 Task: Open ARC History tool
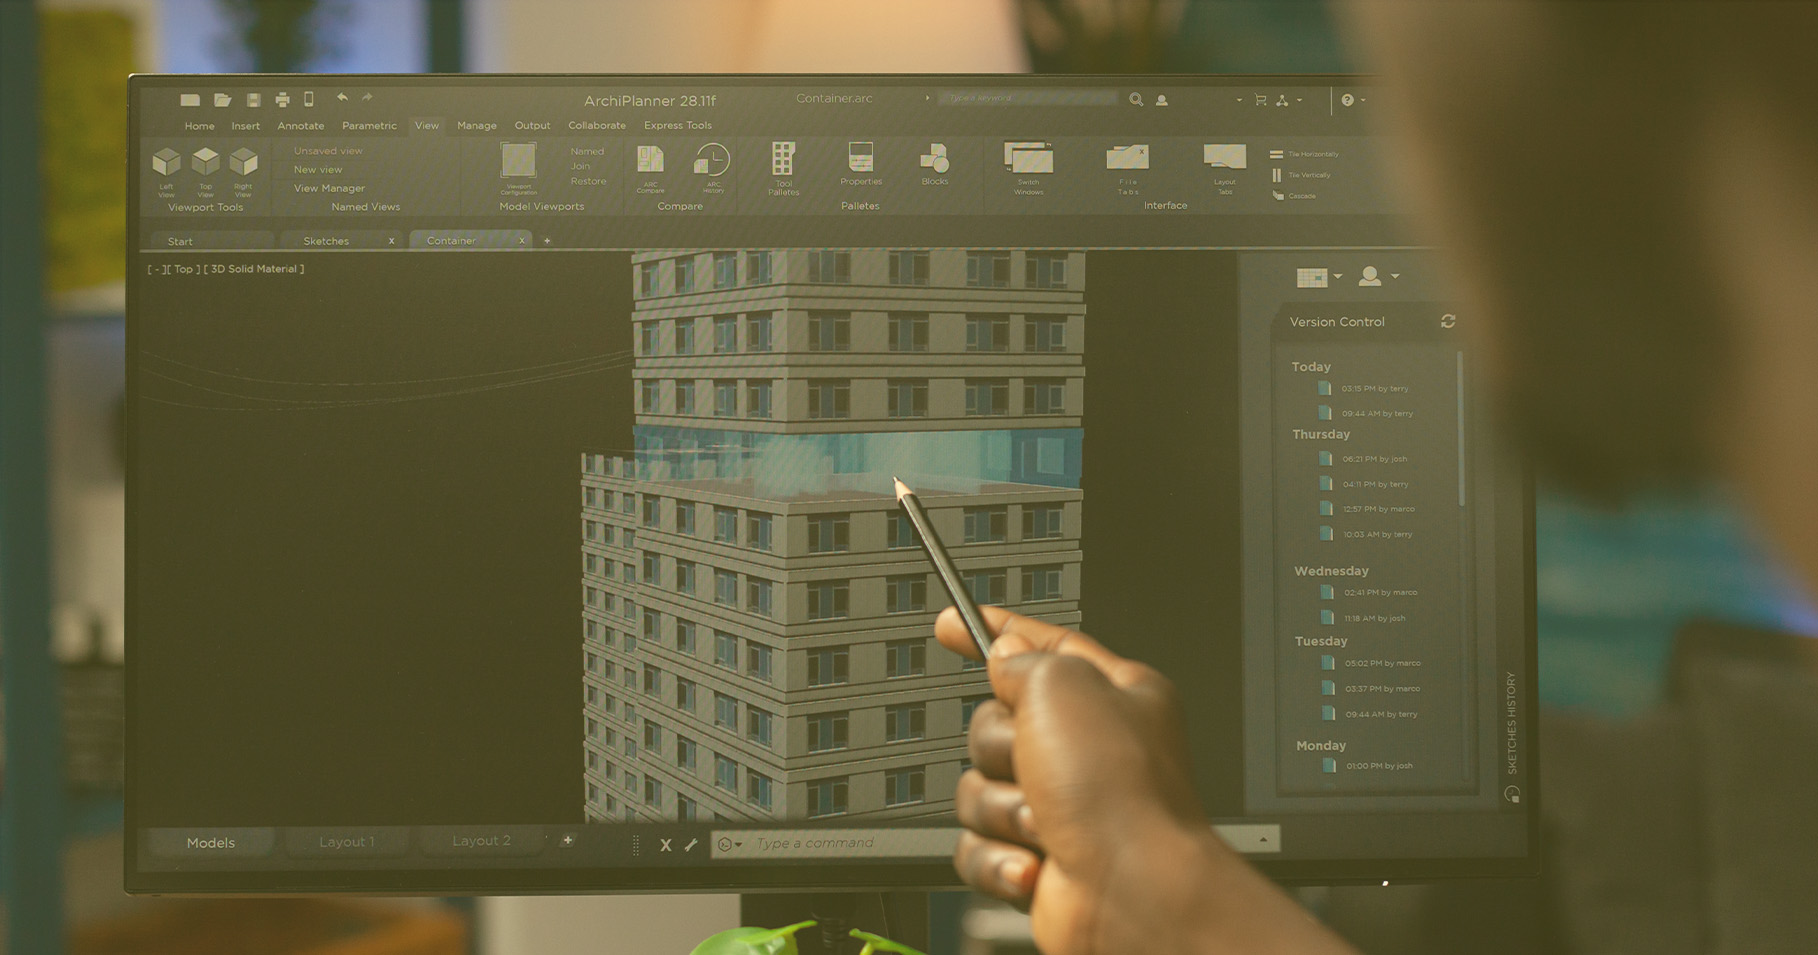712,167
